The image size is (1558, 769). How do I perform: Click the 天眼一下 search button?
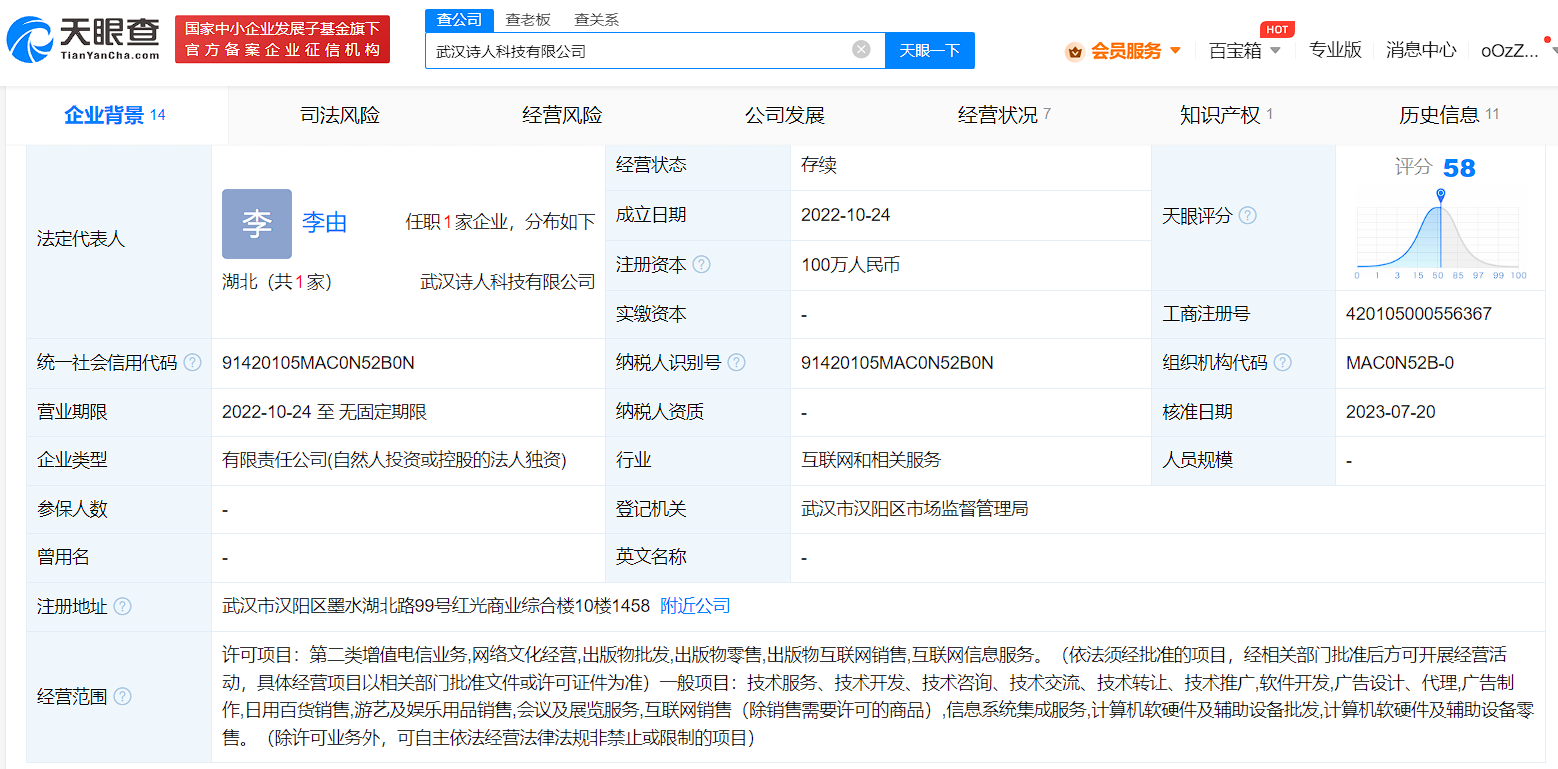tap(929, 50)
